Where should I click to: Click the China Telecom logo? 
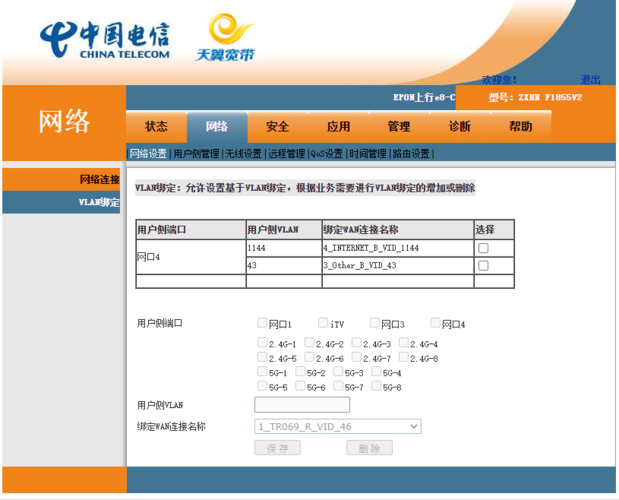point(105,40)
